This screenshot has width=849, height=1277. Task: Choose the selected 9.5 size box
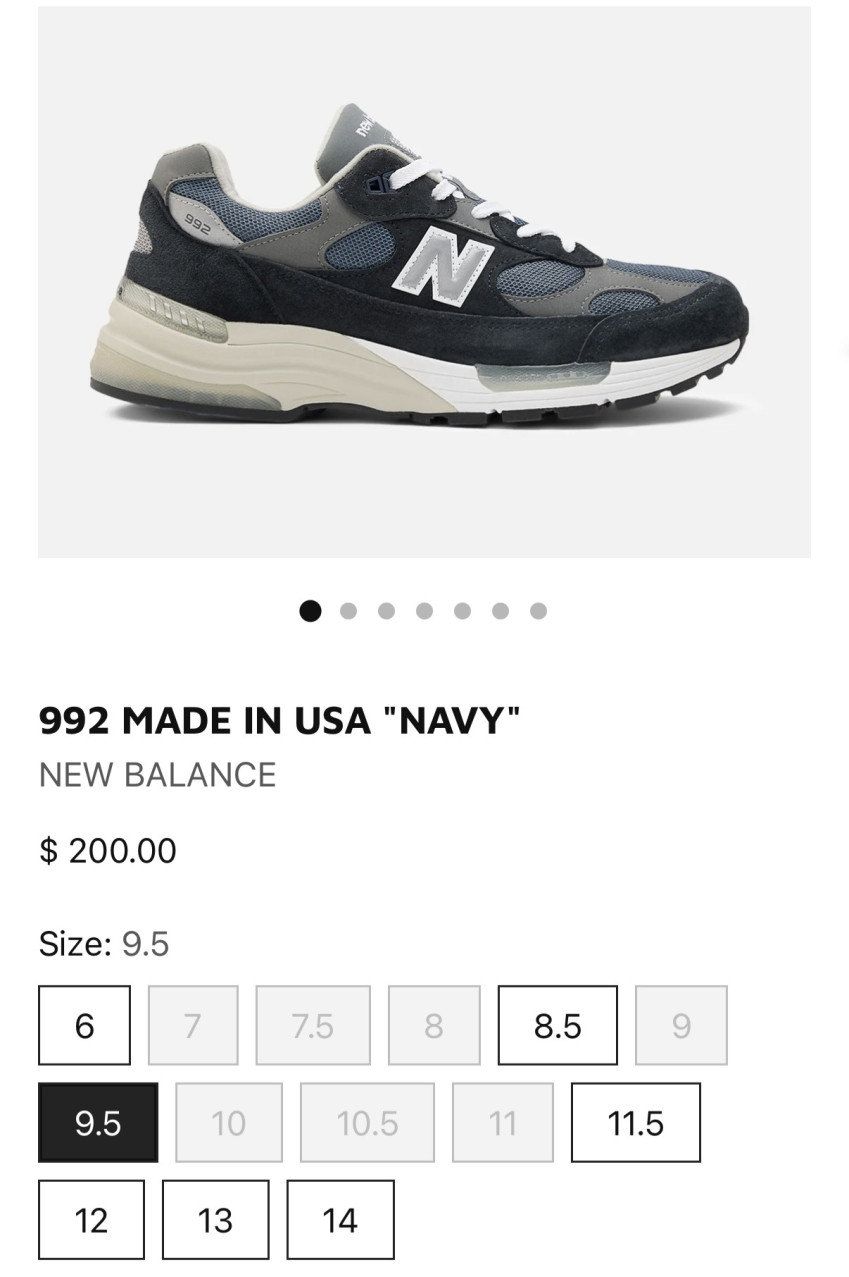pos(98,1122)
